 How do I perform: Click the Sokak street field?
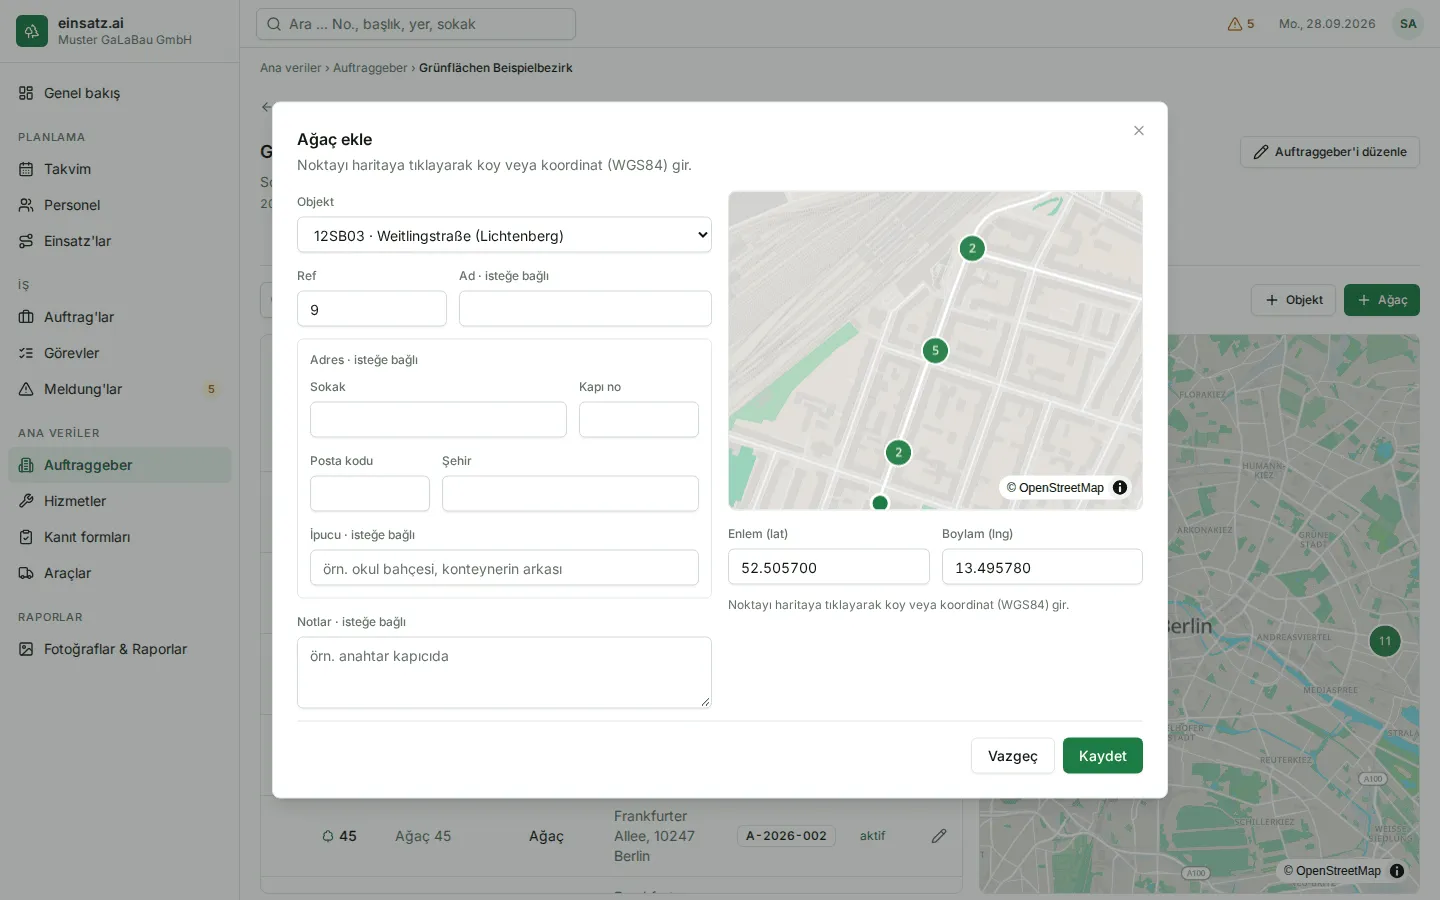(x=438, y=420)
